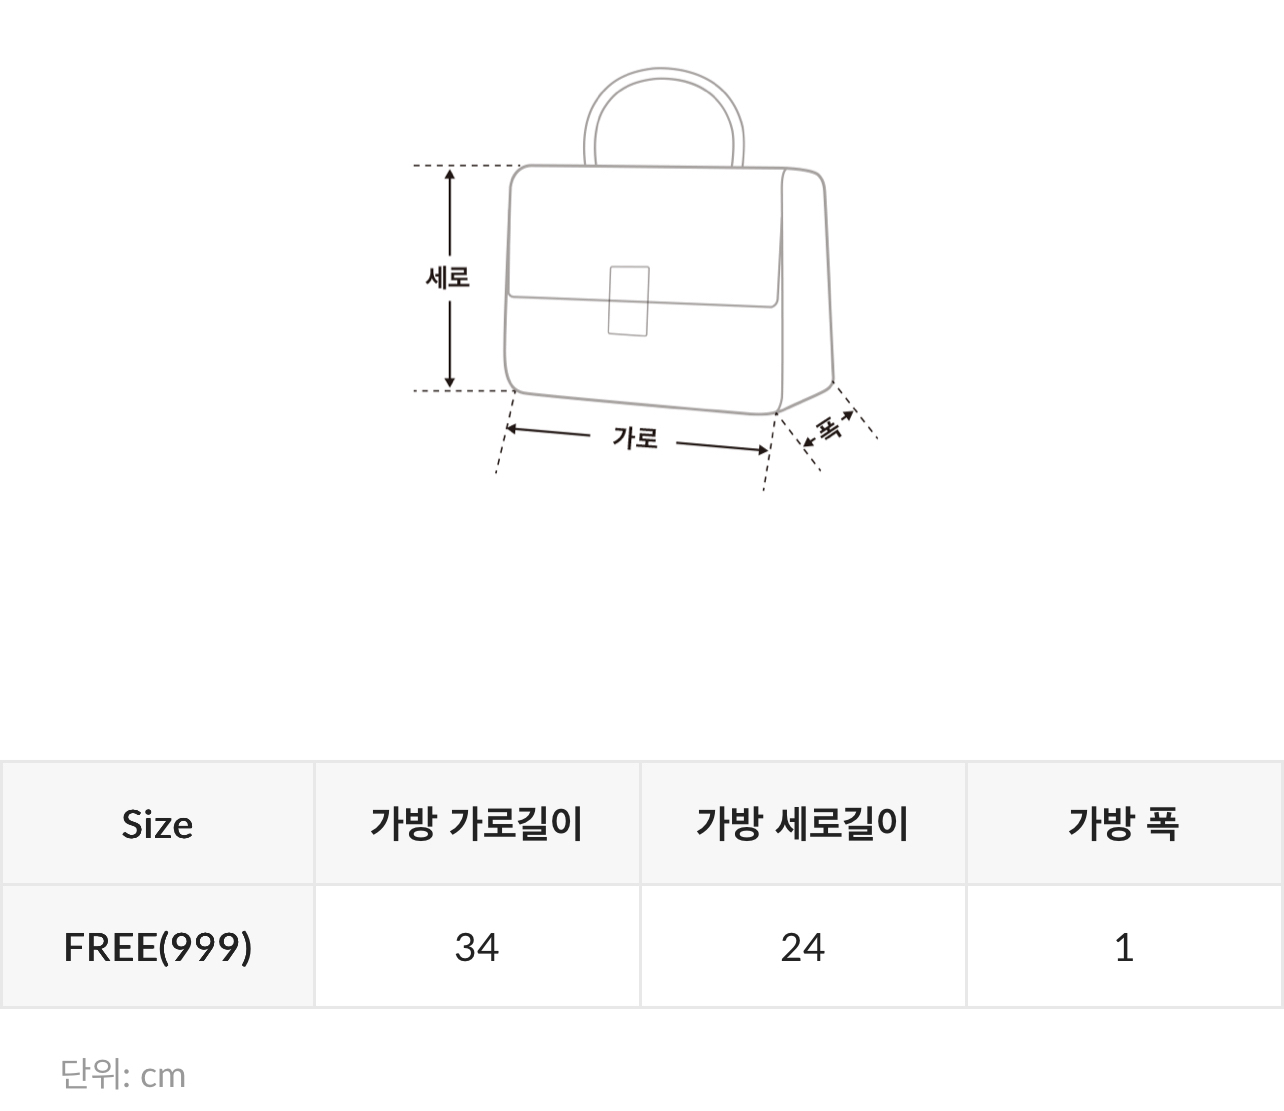The image size is (1284, 1111).
Task: Click the upward arrowhead of the 세로 arrow
Action: pyautogui.click(x=450, y=176)
